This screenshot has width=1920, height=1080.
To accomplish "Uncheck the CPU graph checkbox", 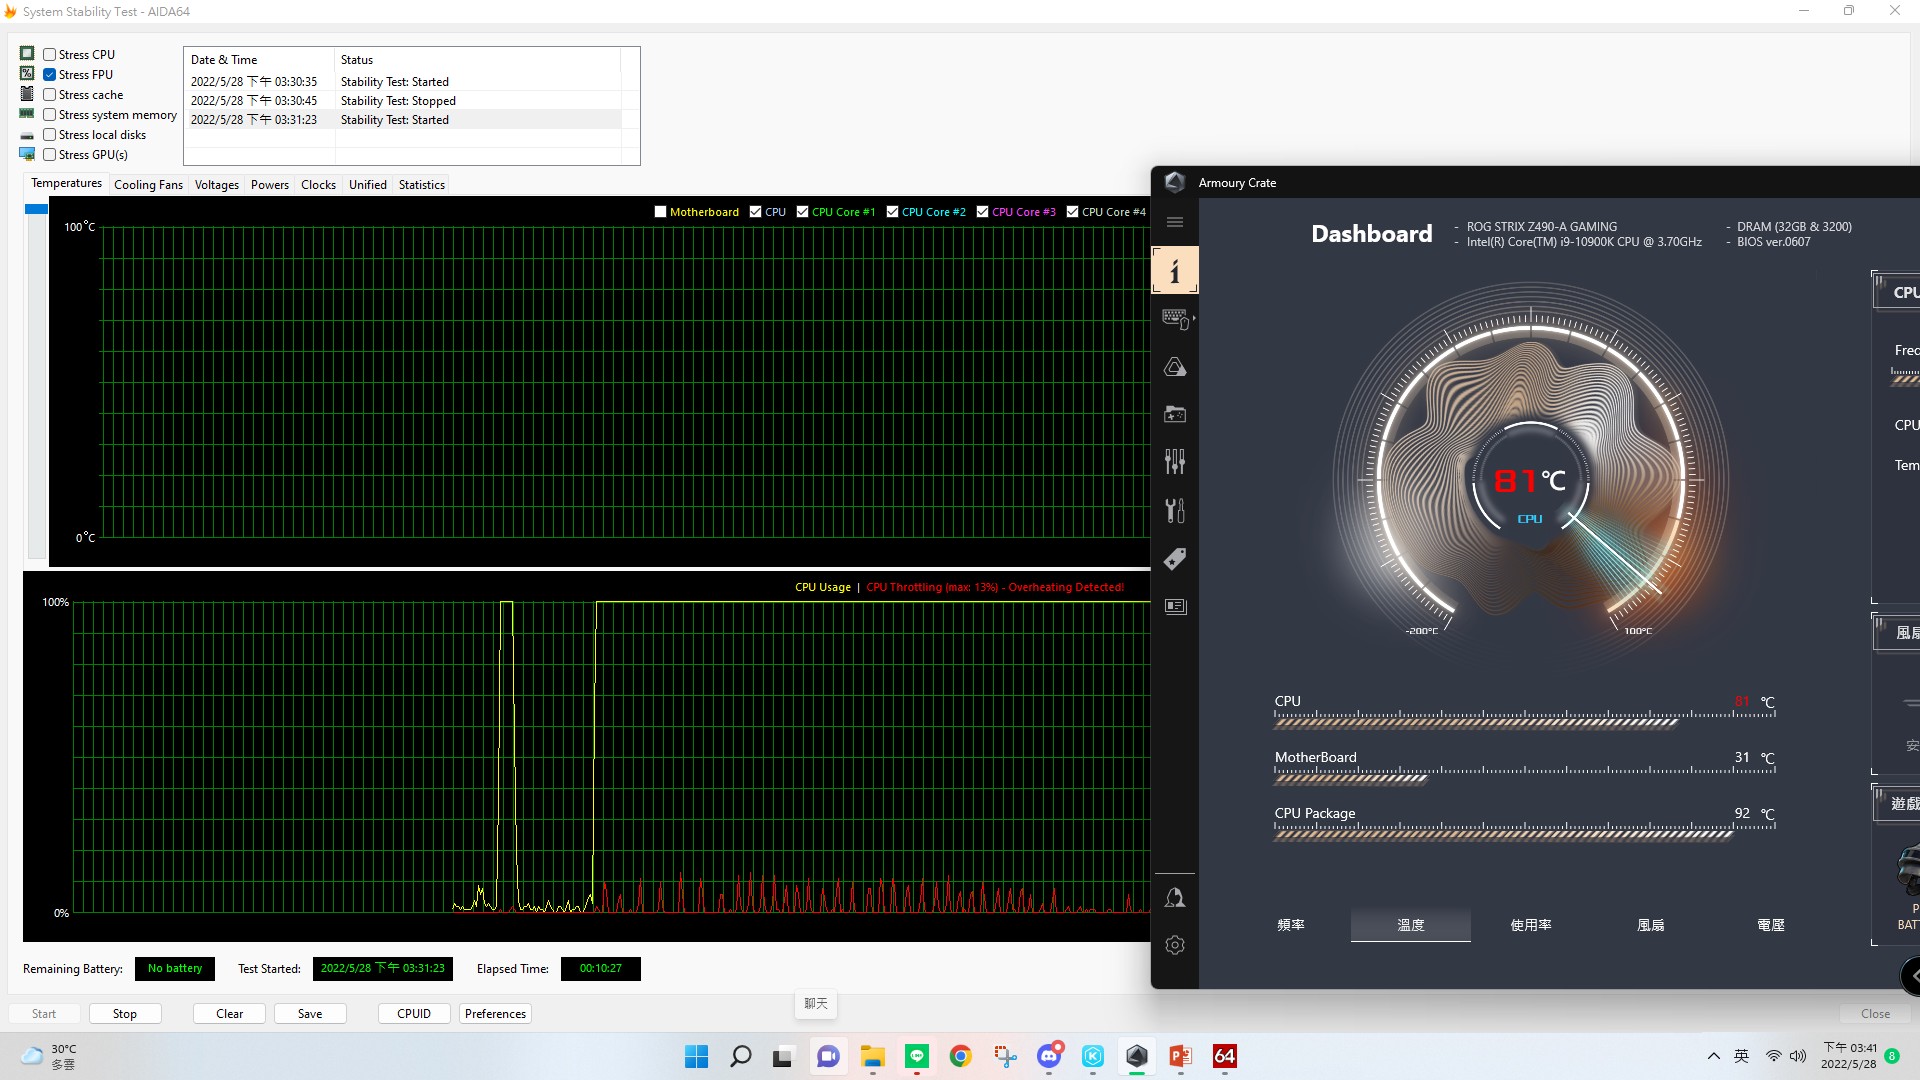I will click(755, 212).
